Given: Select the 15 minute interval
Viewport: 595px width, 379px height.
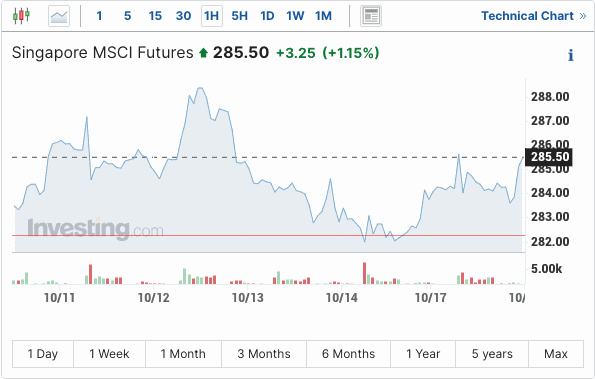Looking at the screenshot, I should 155,16.
